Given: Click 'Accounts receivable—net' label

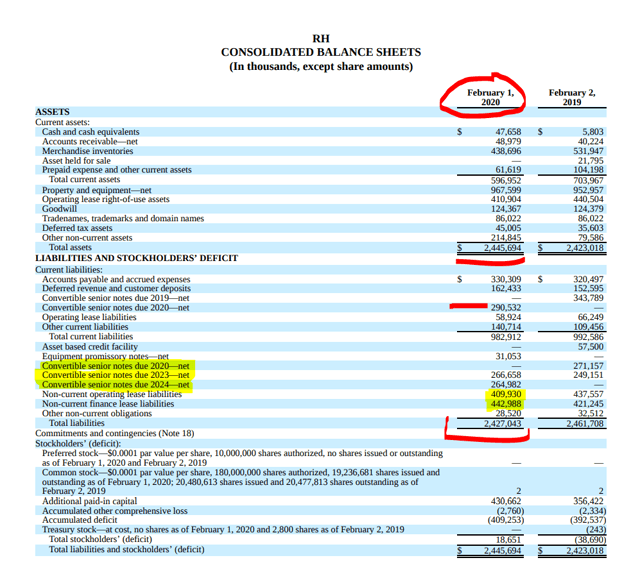Looking at the screenshot, I should coord(90,141).
